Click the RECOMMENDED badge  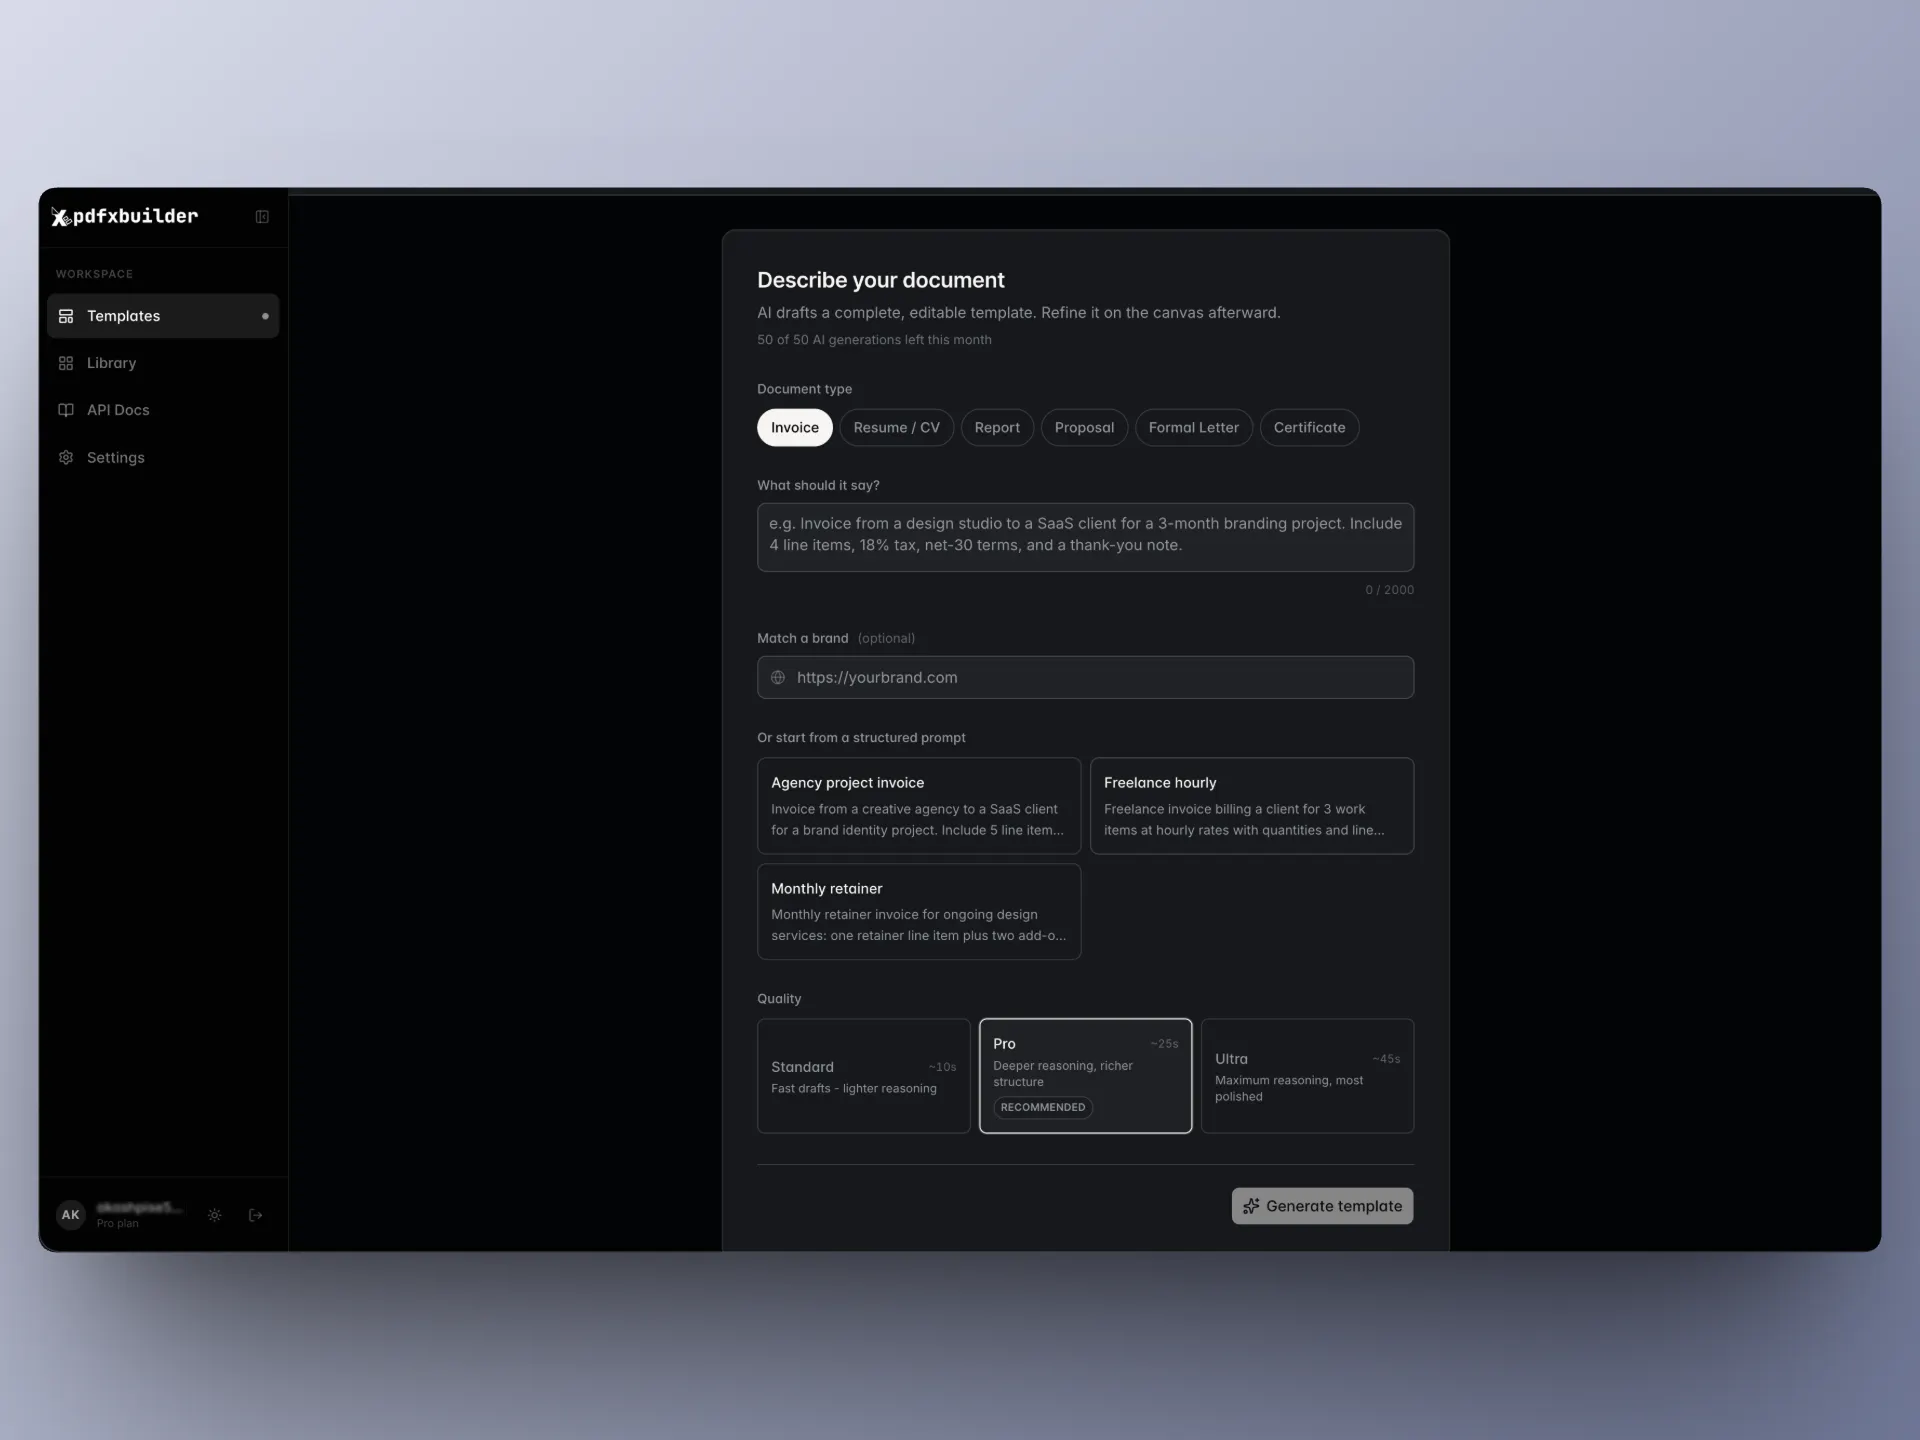pos(1043,1107)
